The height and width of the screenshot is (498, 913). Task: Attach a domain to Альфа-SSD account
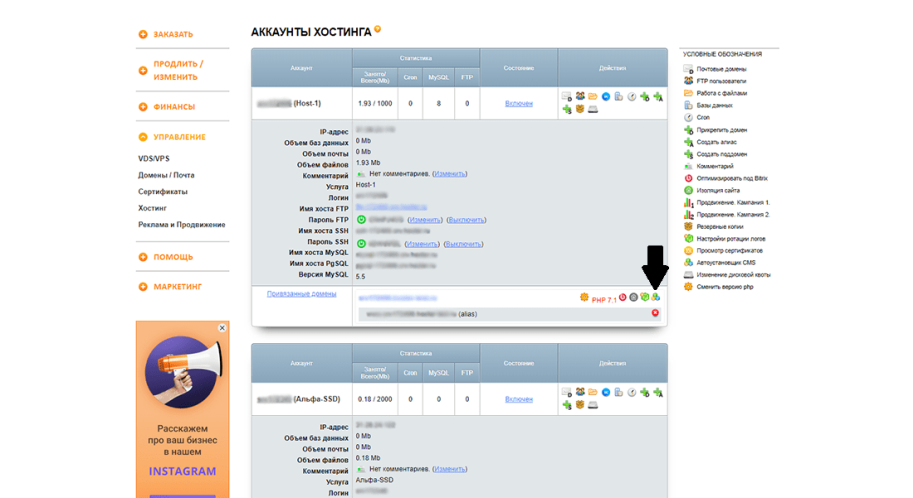pyautogui.click(x=645, y=393)
